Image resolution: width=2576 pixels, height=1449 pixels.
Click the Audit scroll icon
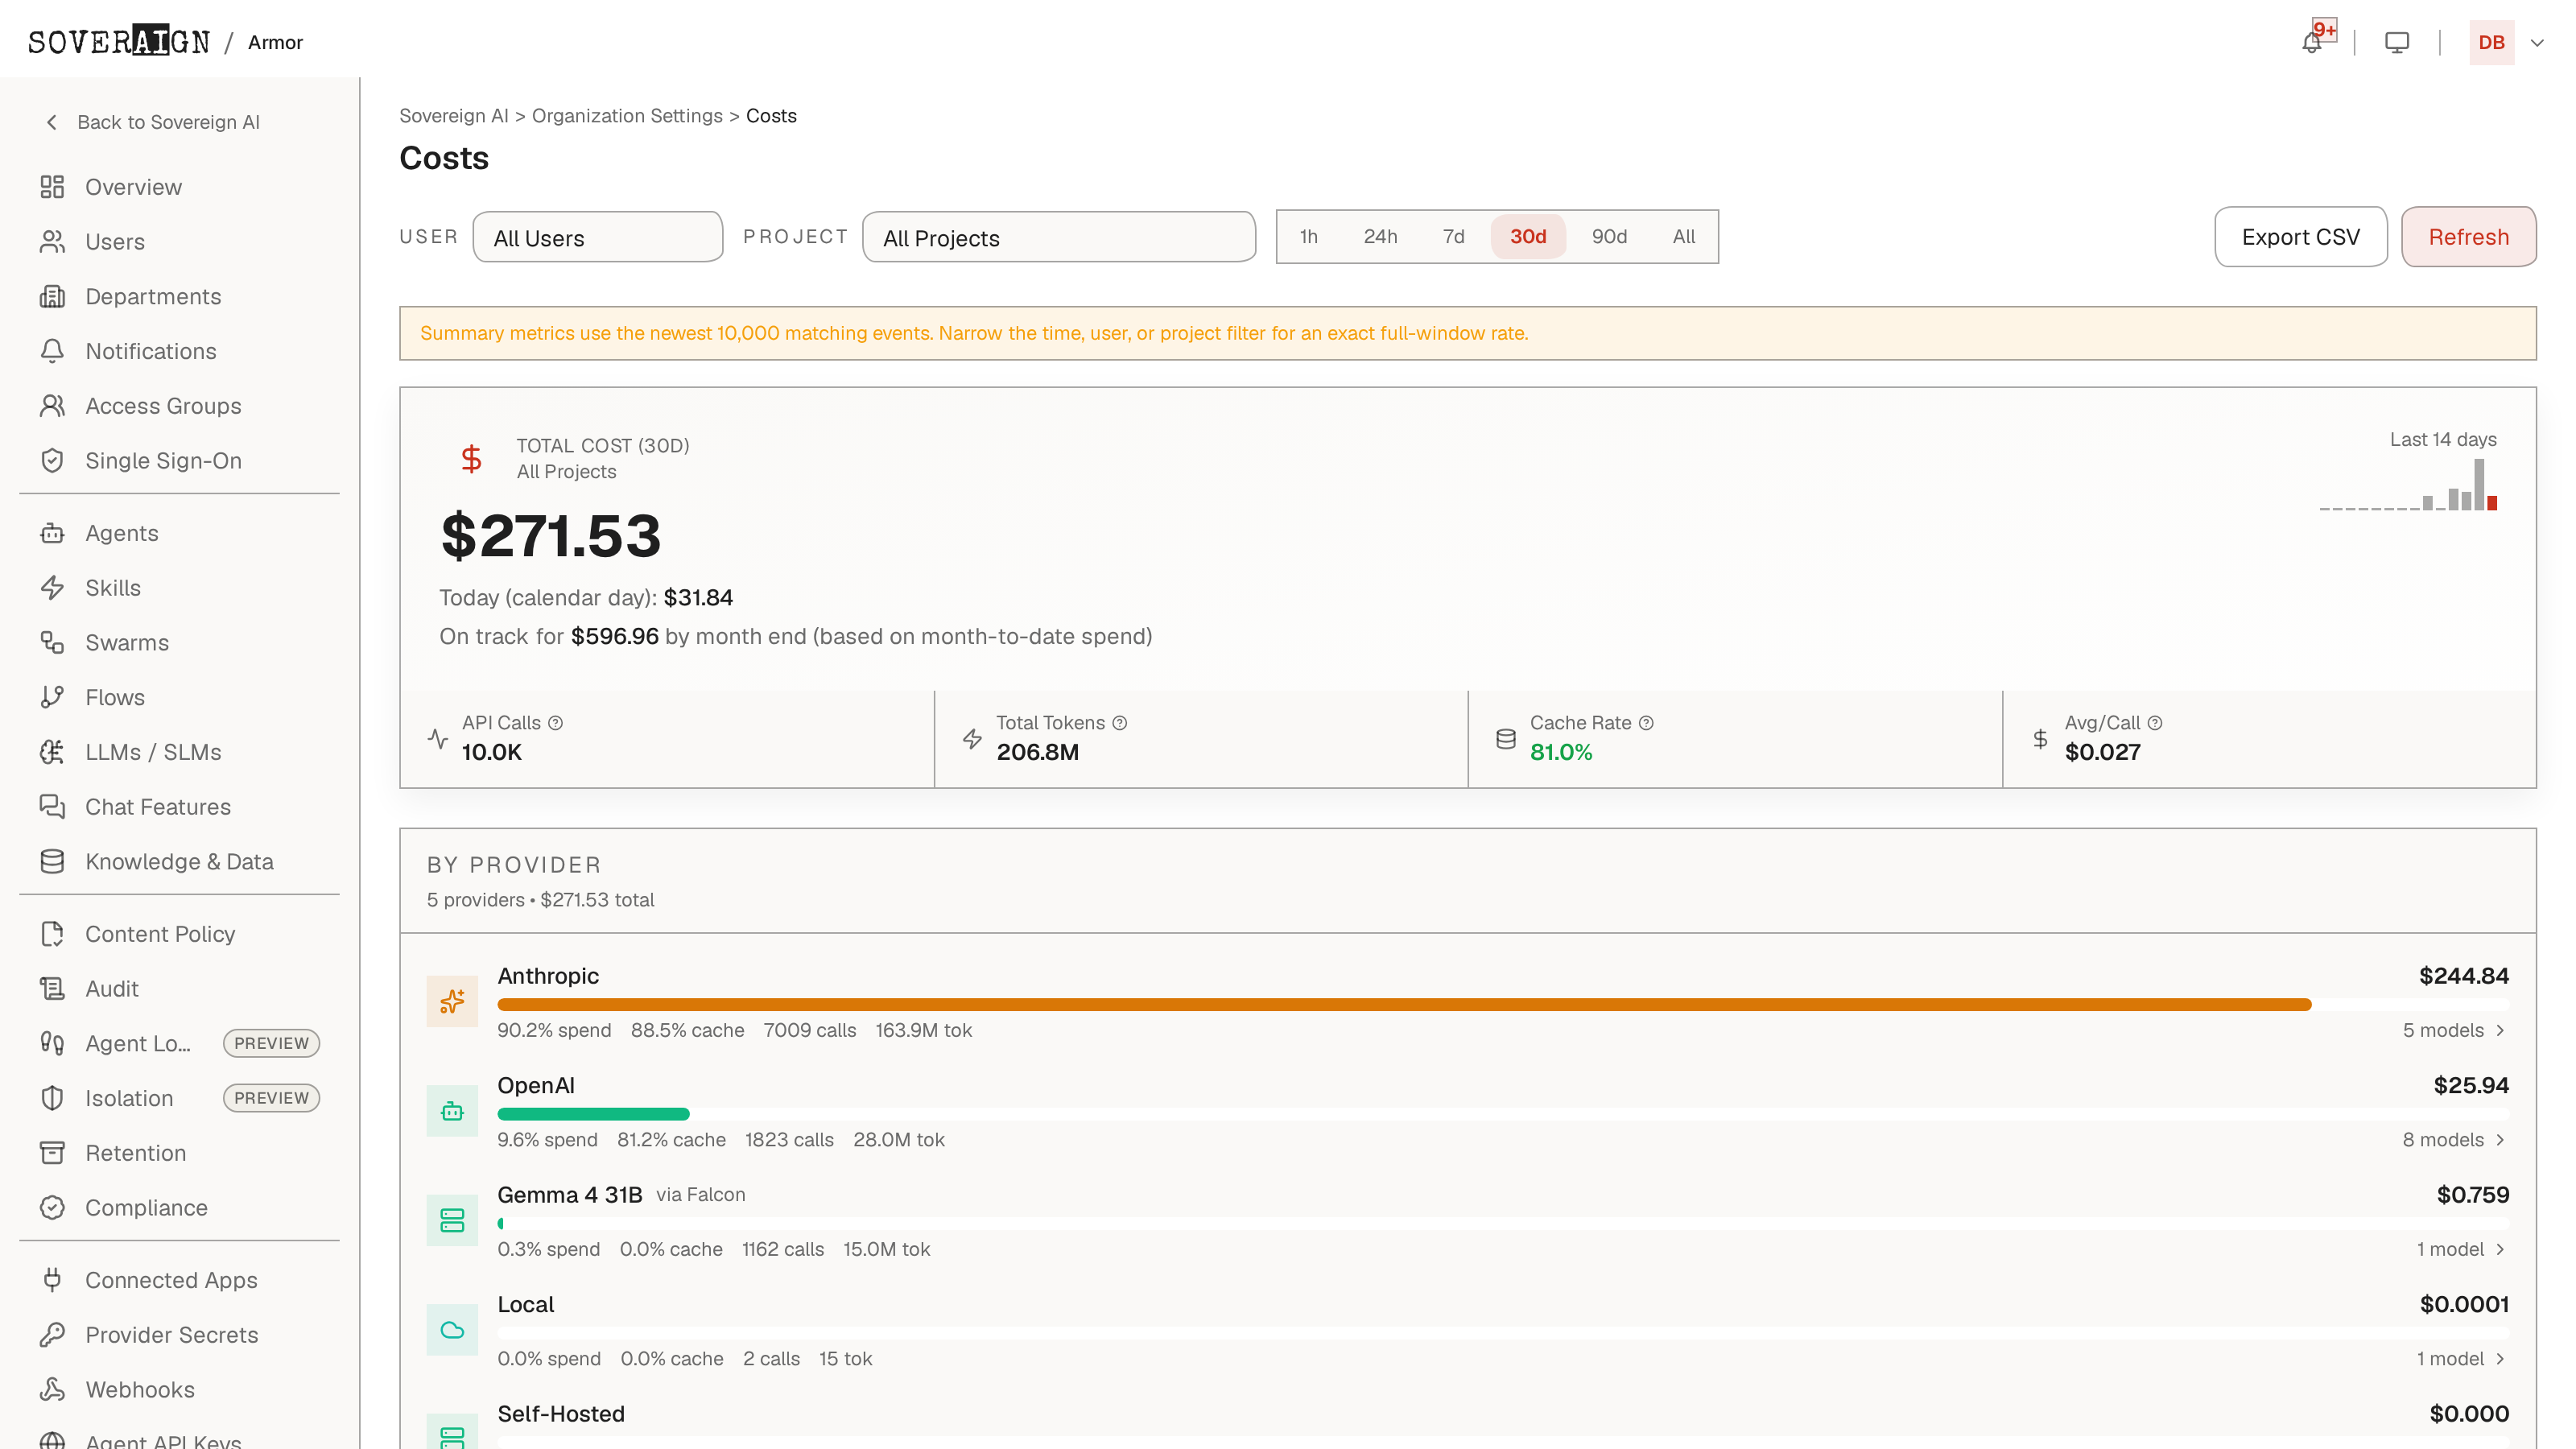click(x=52, y=989)
